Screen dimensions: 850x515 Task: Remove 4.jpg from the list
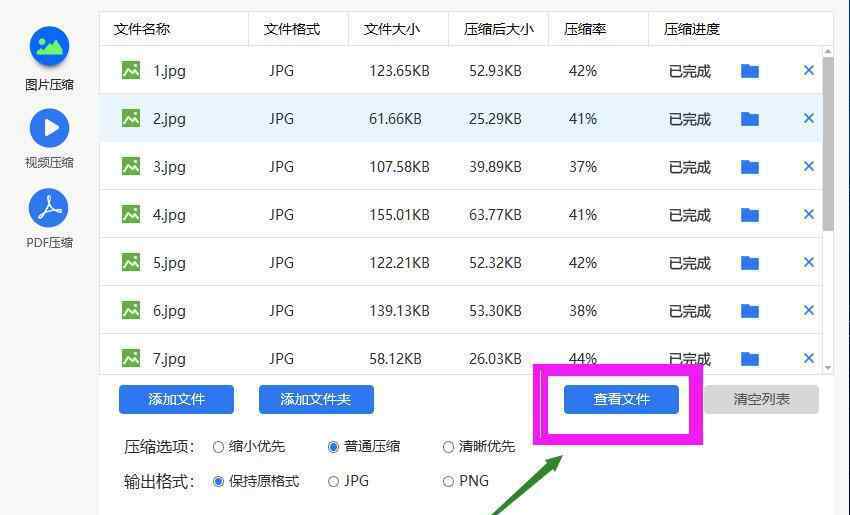pos(809,214)
